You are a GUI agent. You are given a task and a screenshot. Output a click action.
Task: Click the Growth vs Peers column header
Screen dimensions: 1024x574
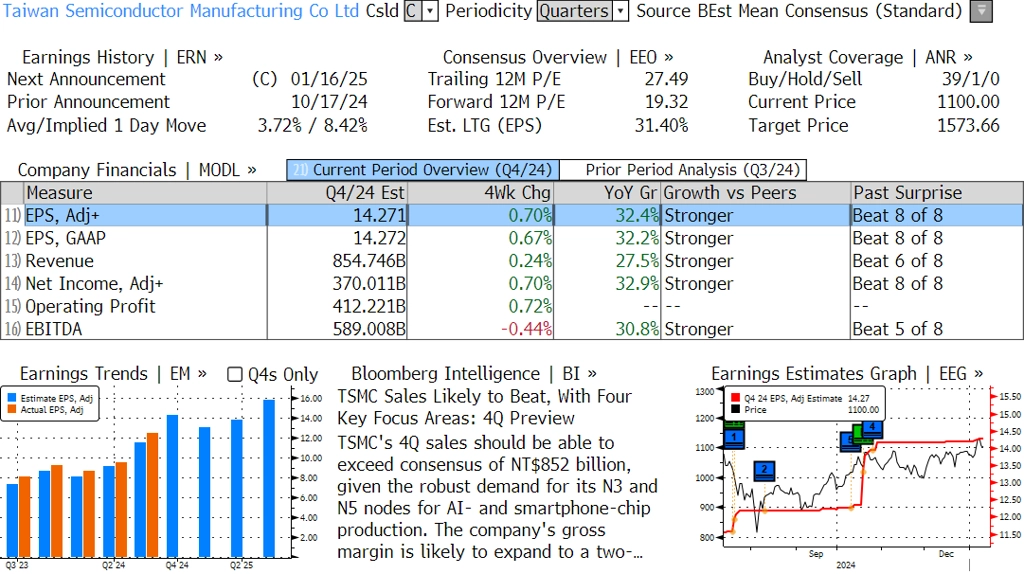[x=756, y=193]
